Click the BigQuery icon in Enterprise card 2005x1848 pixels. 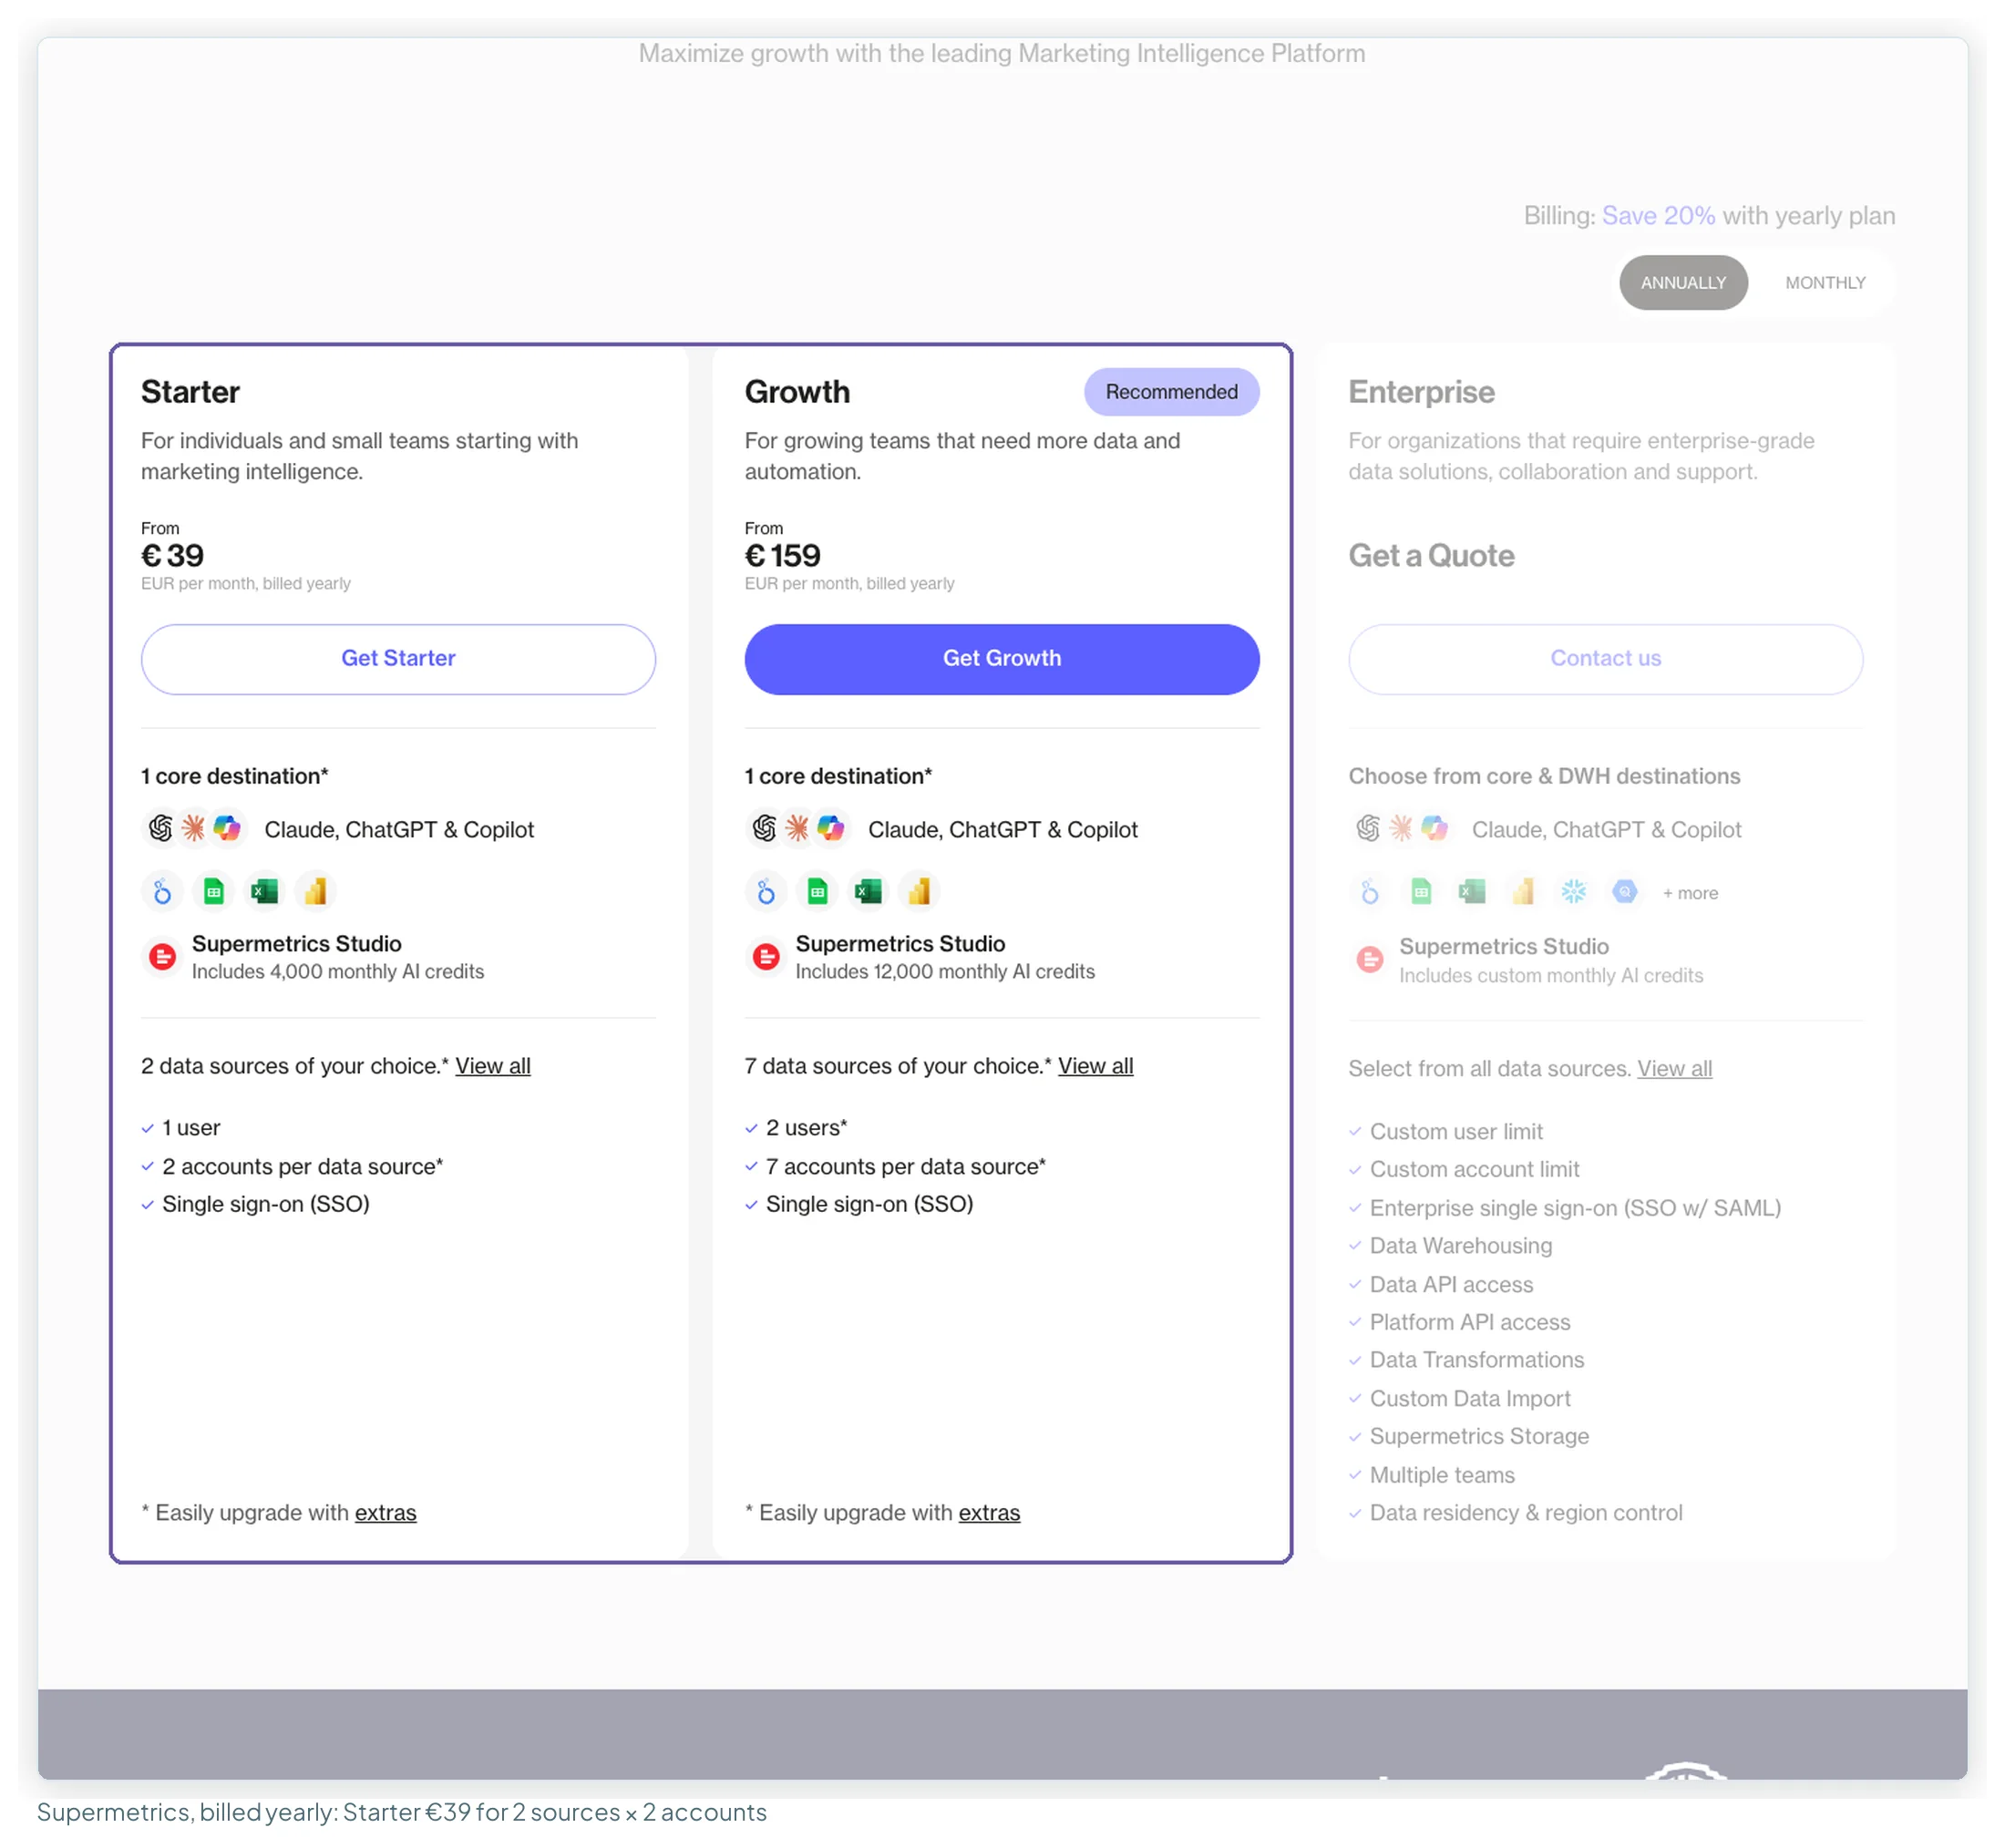point(1625,892)
